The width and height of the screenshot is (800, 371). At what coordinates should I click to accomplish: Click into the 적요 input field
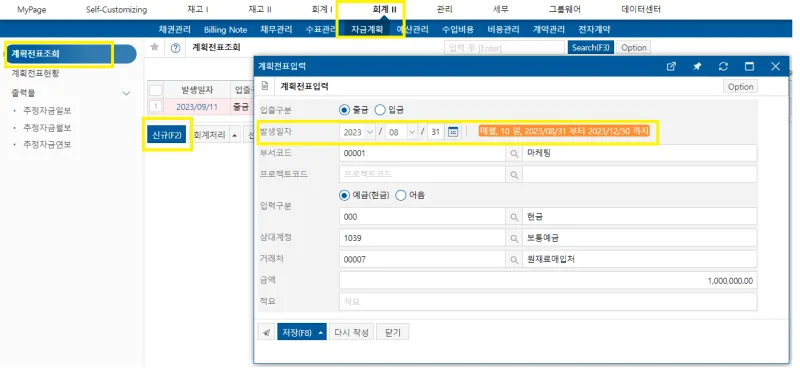tap(548, 302)
